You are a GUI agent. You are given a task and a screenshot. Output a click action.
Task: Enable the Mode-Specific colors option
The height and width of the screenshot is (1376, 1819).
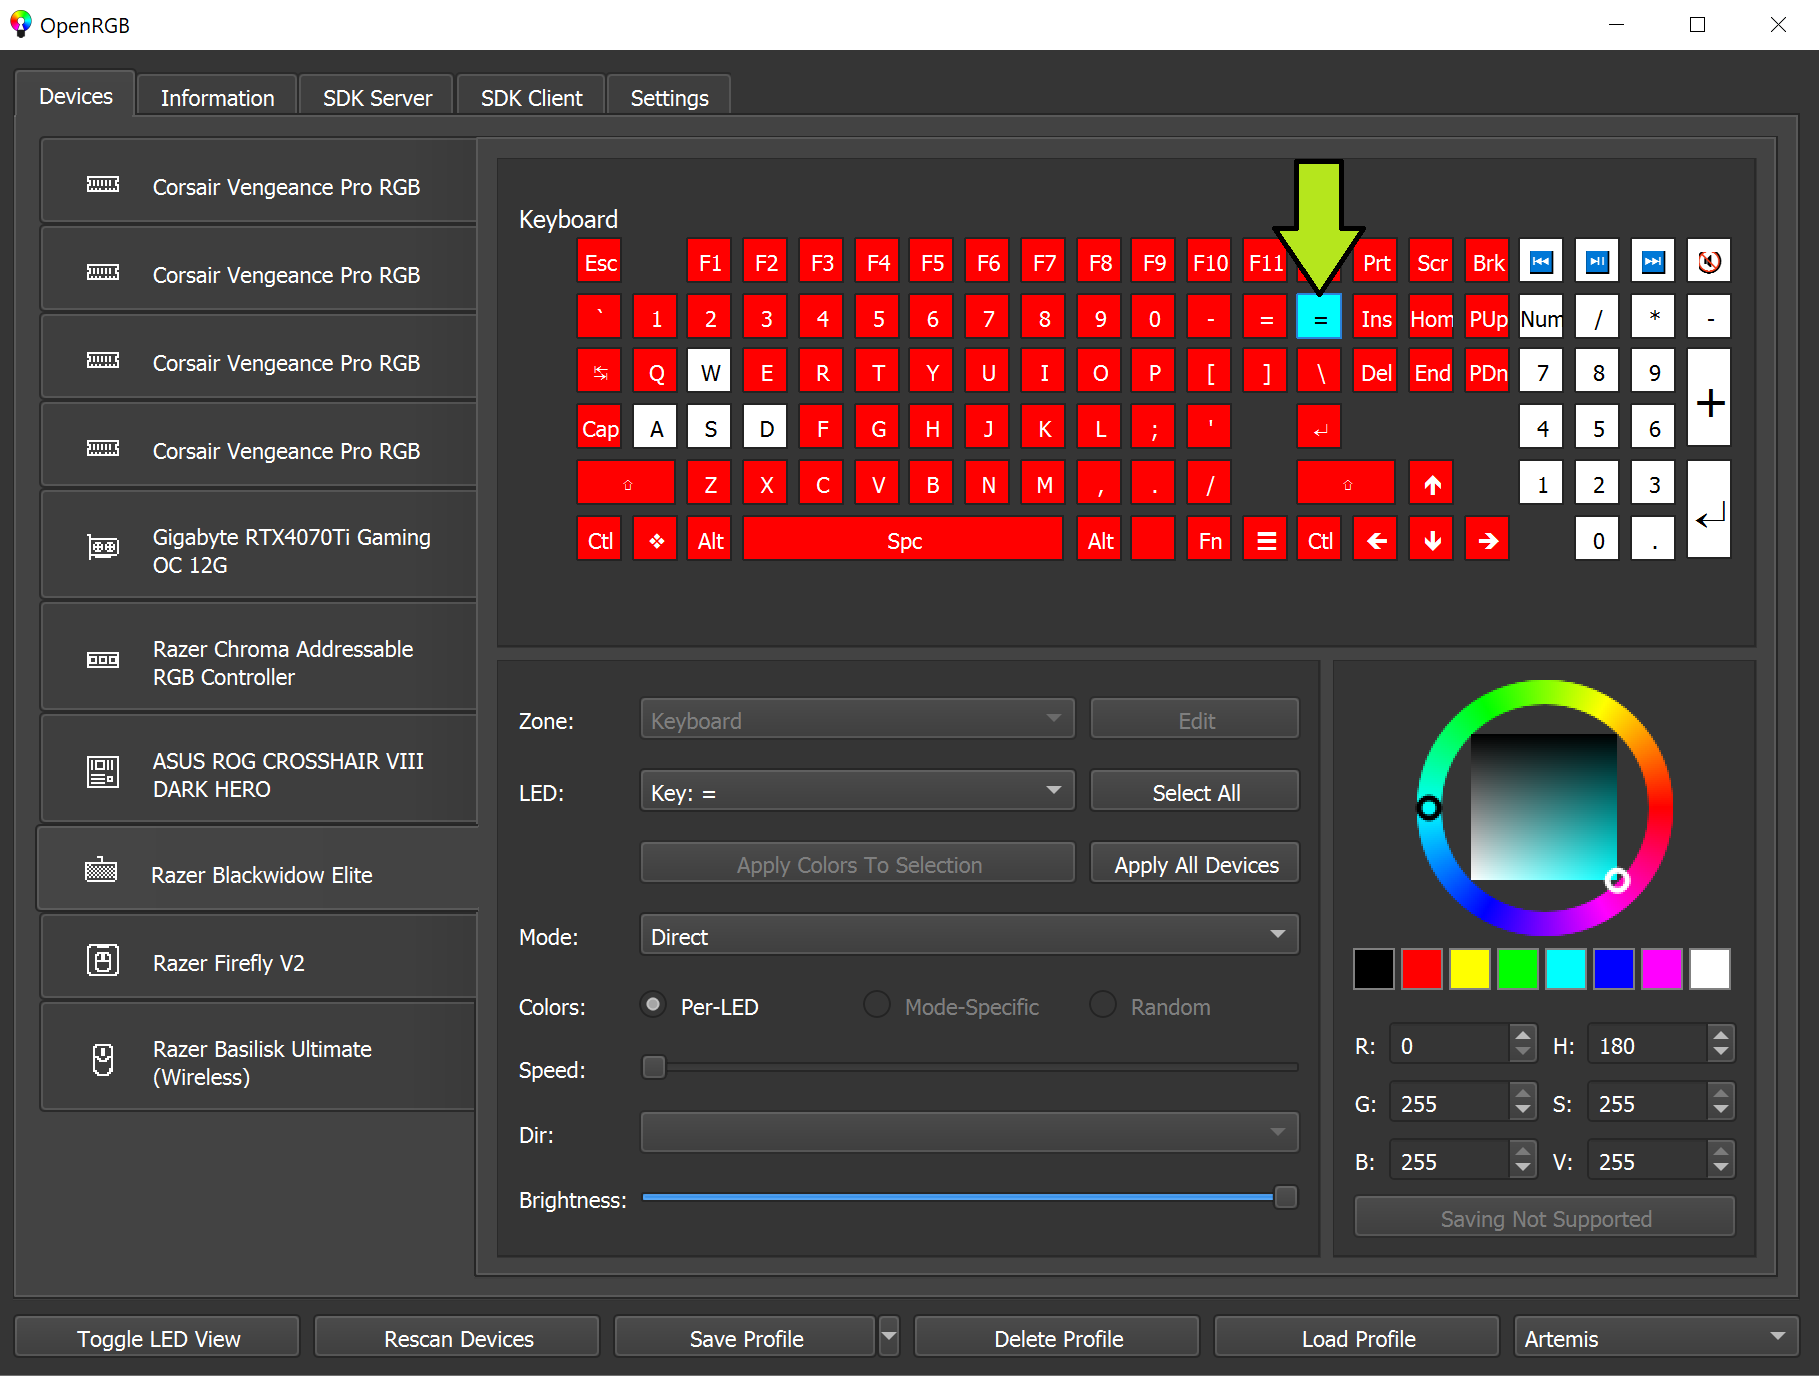coord(877,1006)
